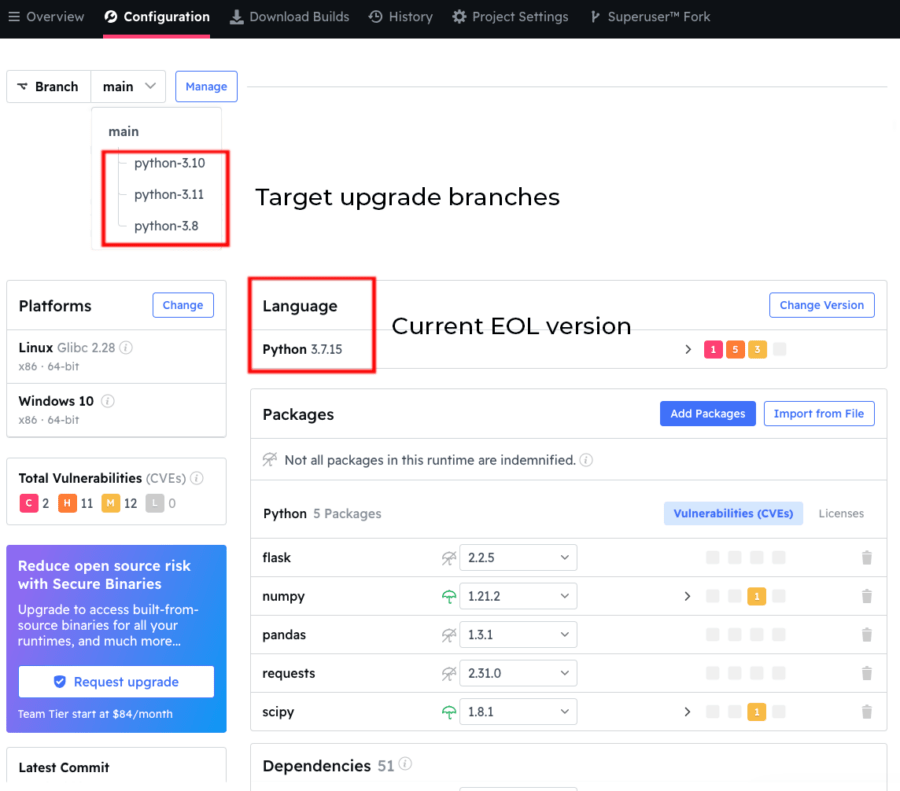Remove scipy using its trash icon
The height and width of the screenshot is (791, 900).
point(866,712)
